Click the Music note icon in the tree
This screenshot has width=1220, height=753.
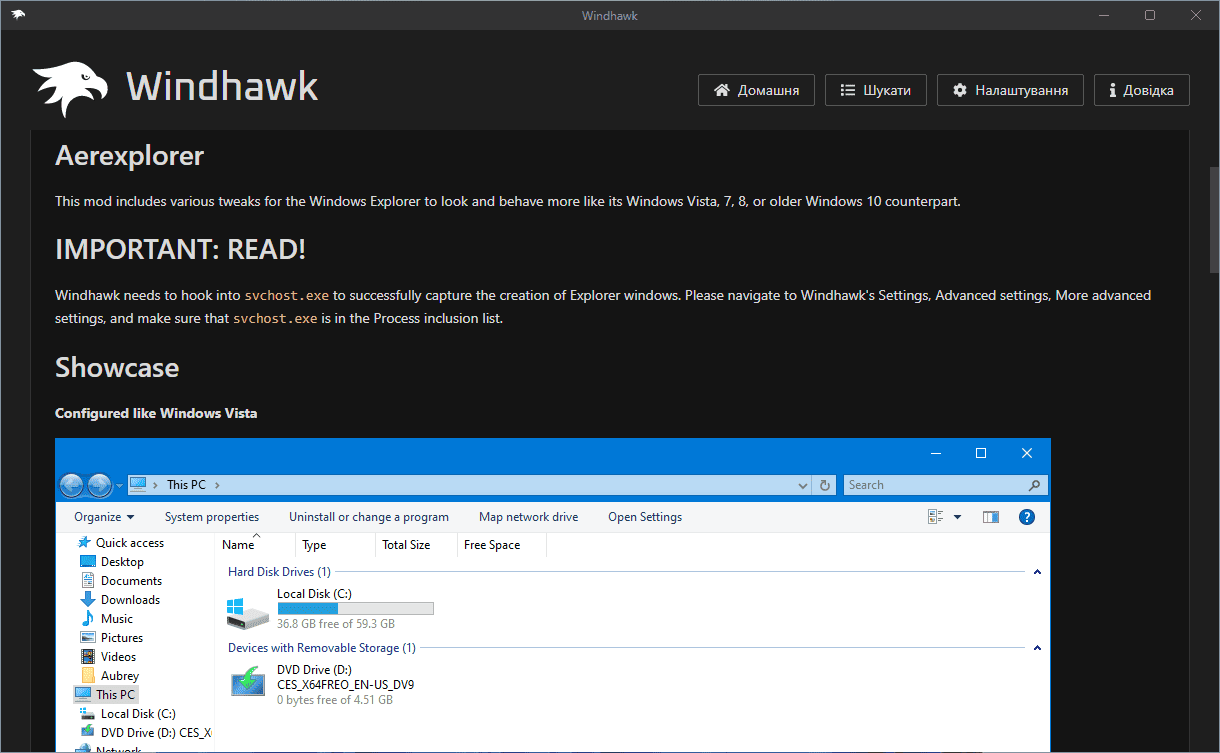pyautogui.click(x=88, y=619)
